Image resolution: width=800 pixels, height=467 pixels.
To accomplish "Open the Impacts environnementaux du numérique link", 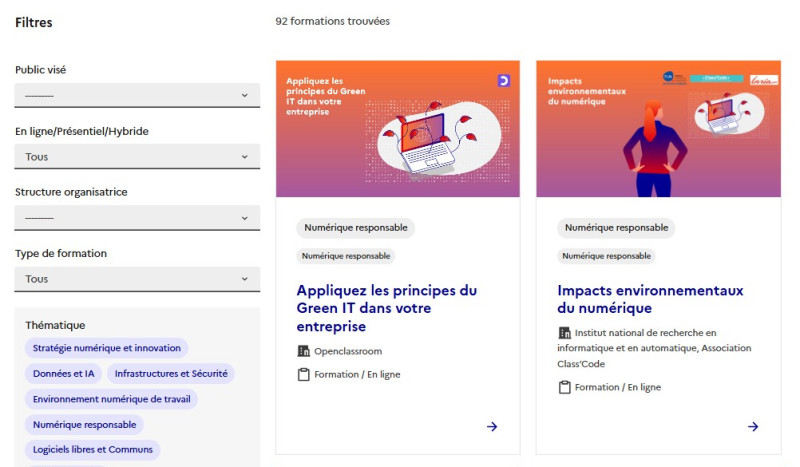I will (650, 299).
